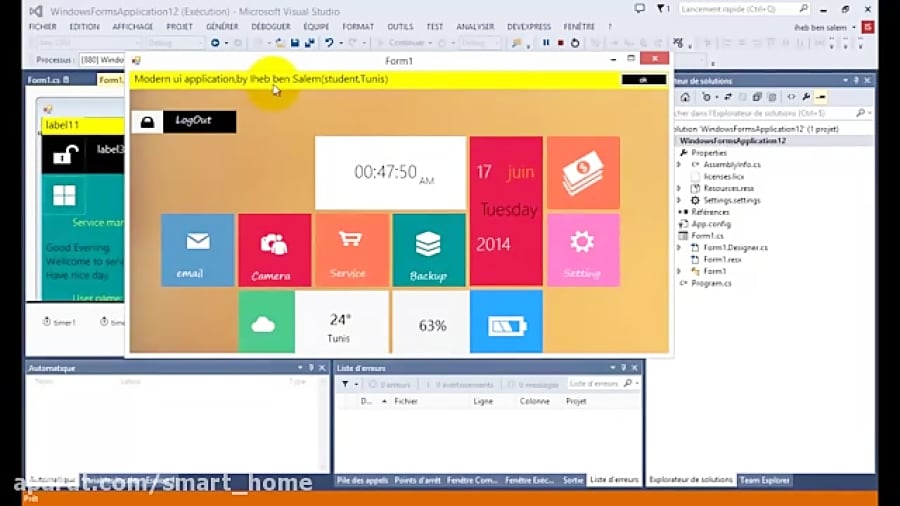The image size is (900, 506).
Task: Click the red date tile showing Tuesday
Action: click(x=506, y=211)
